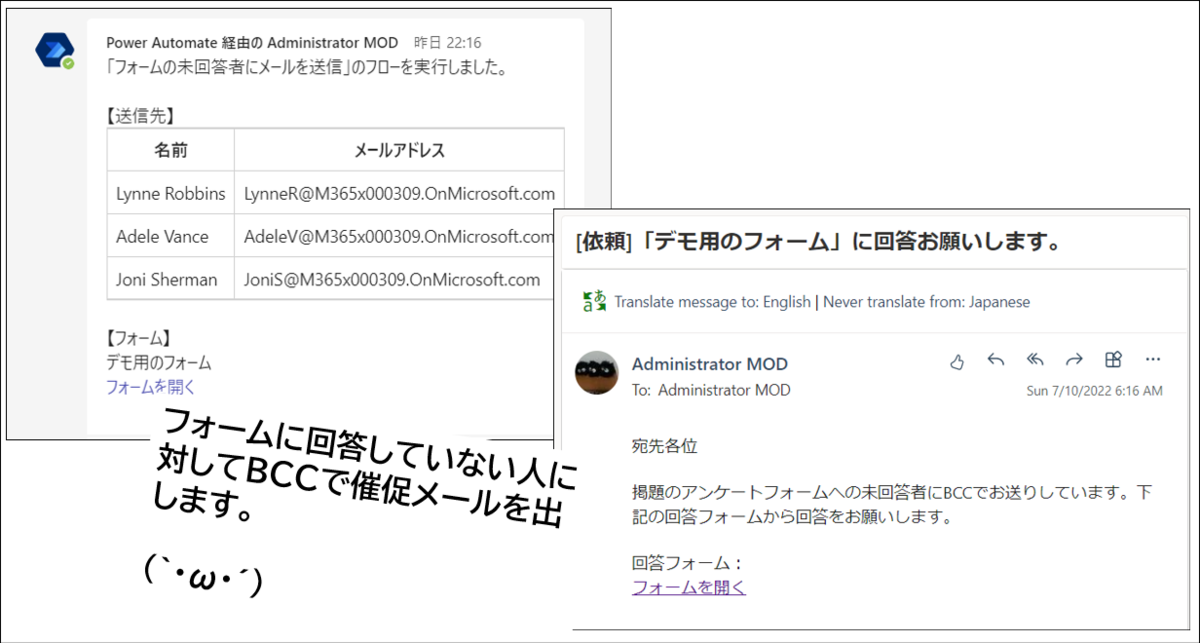Click the 名前 column header

pos(171,151)
